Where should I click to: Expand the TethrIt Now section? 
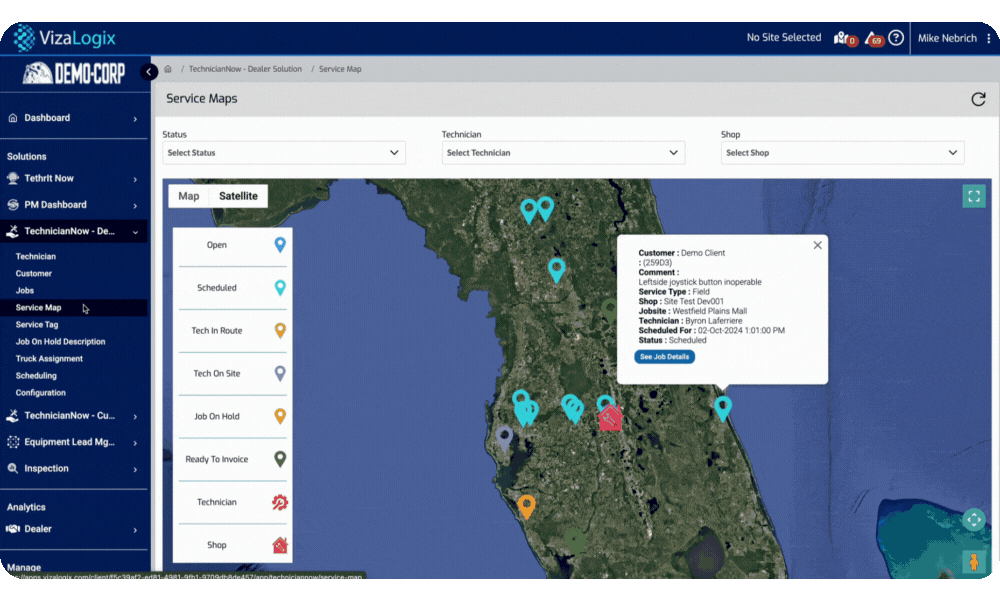(x=73, y=179)
